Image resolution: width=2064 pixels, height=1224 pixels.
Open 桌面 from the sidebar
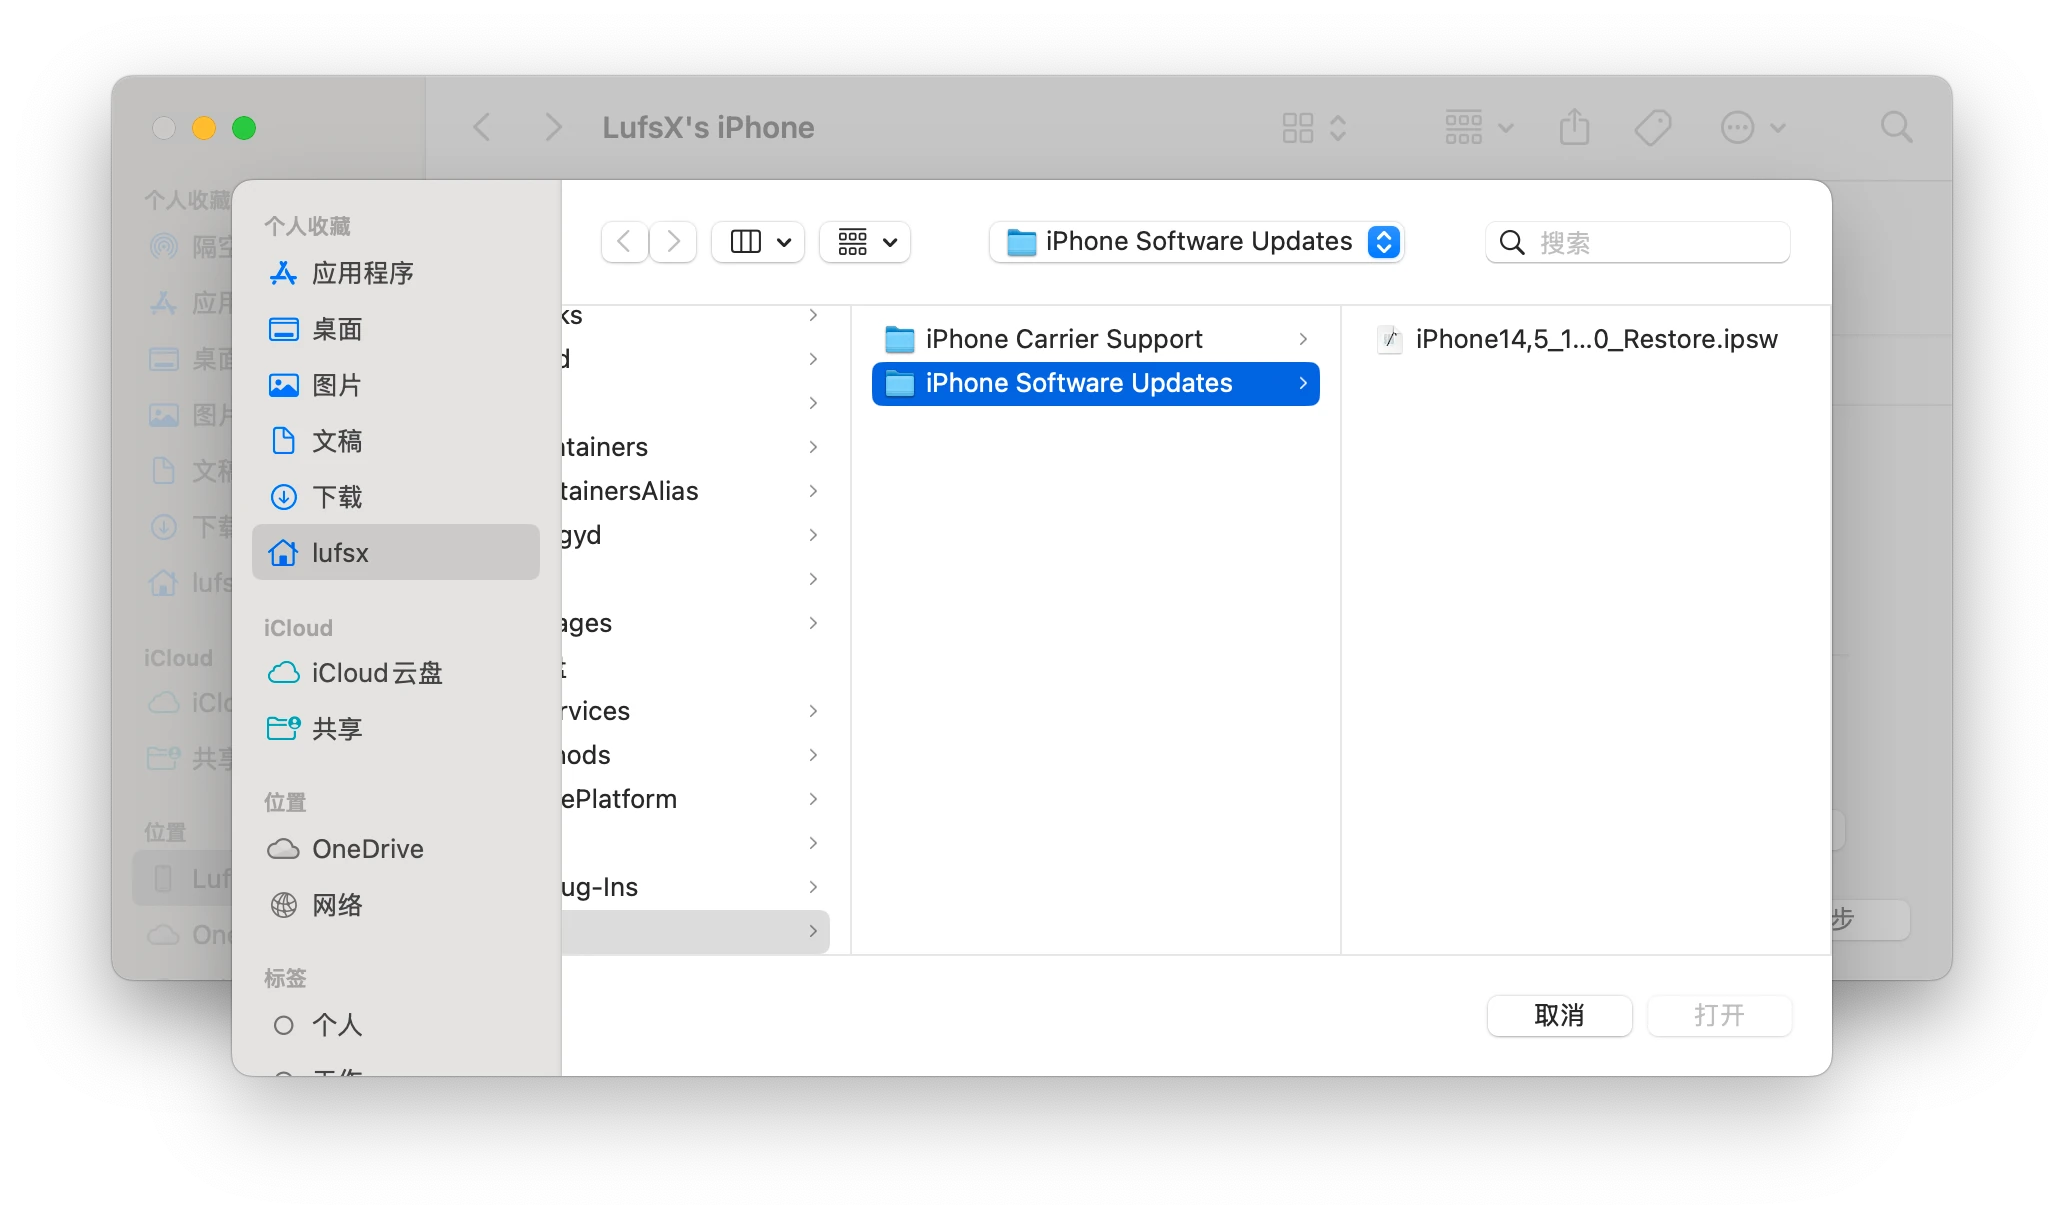(336, 329)
